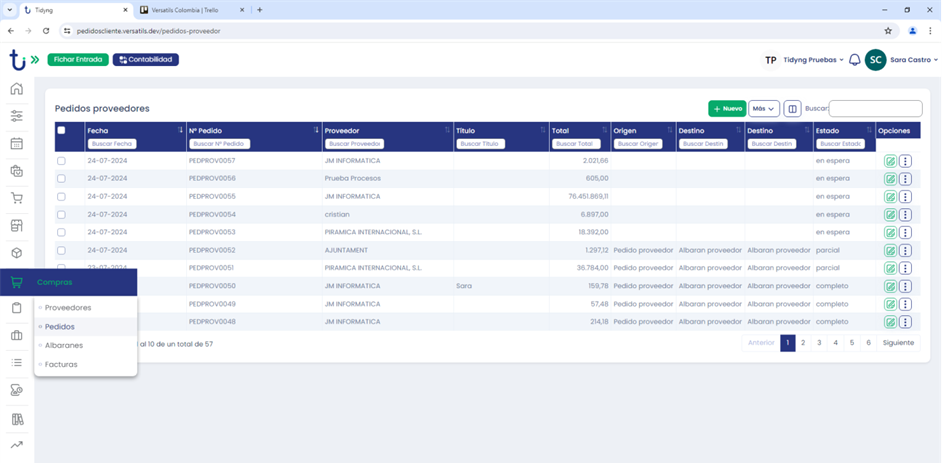Screen dimensions: 942x463
Task: Click the notification bell icon
Action: tap(854, 60)
